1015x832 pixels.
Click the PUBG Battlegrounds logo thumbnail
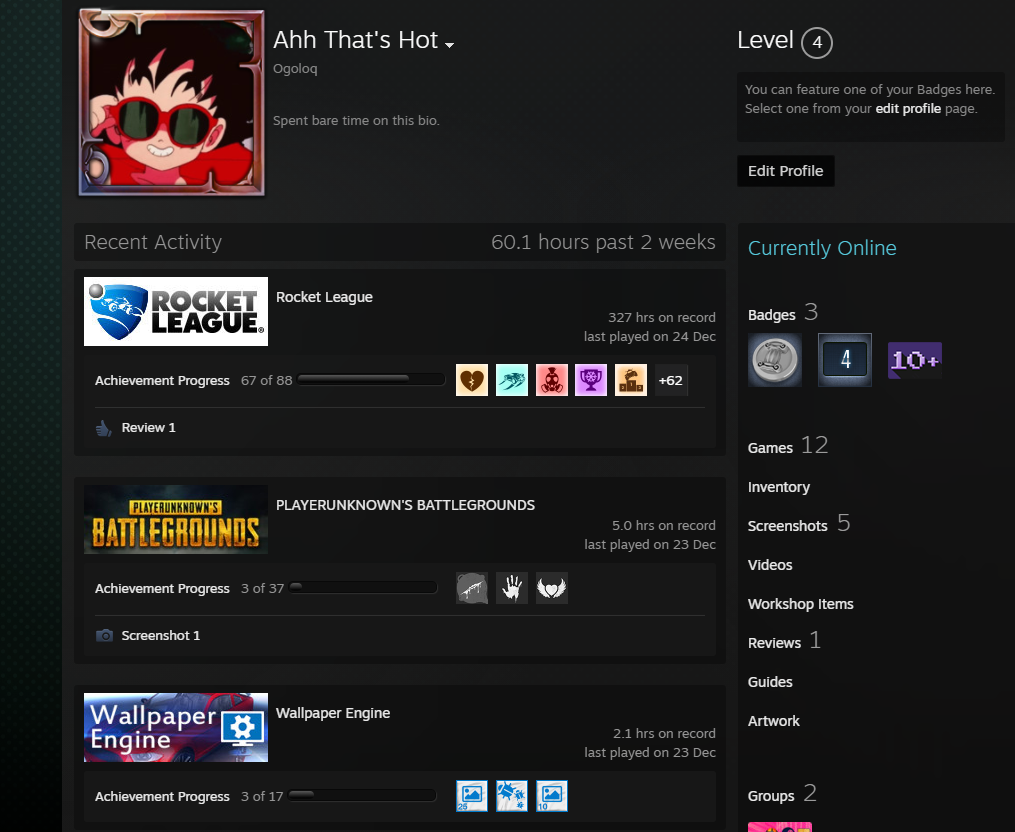(x=176, y=519)
